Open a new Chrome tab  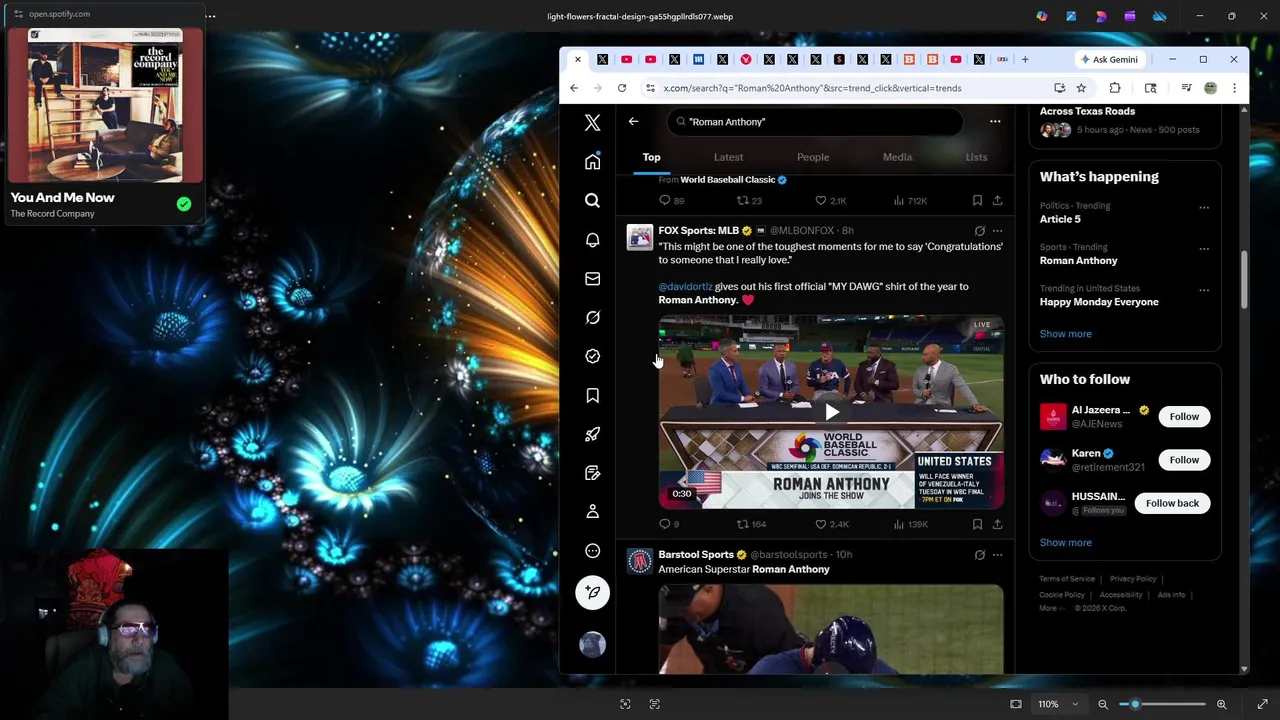point(1025,60)
